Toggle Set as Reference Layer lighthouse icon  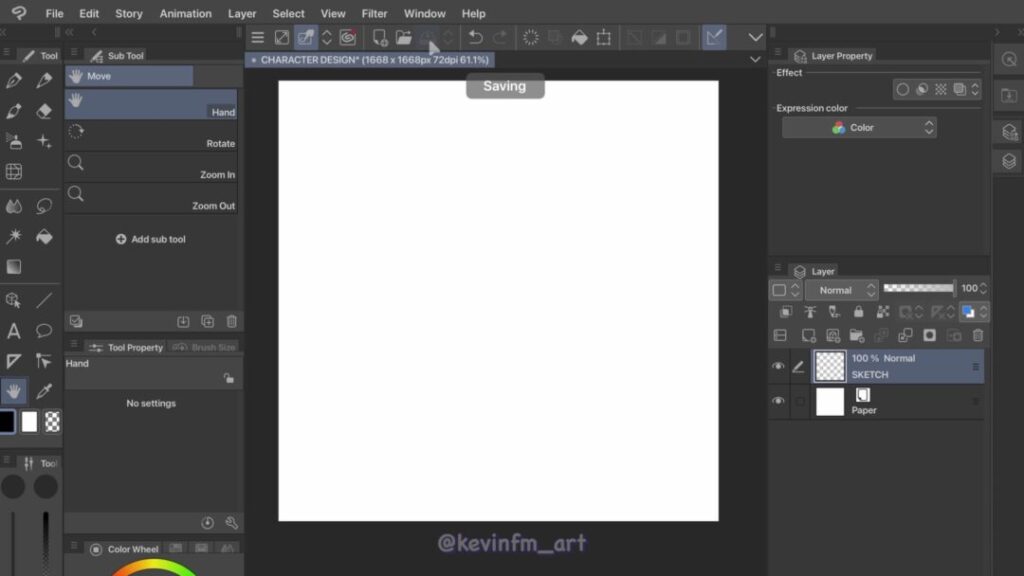(x=810, y=312)
